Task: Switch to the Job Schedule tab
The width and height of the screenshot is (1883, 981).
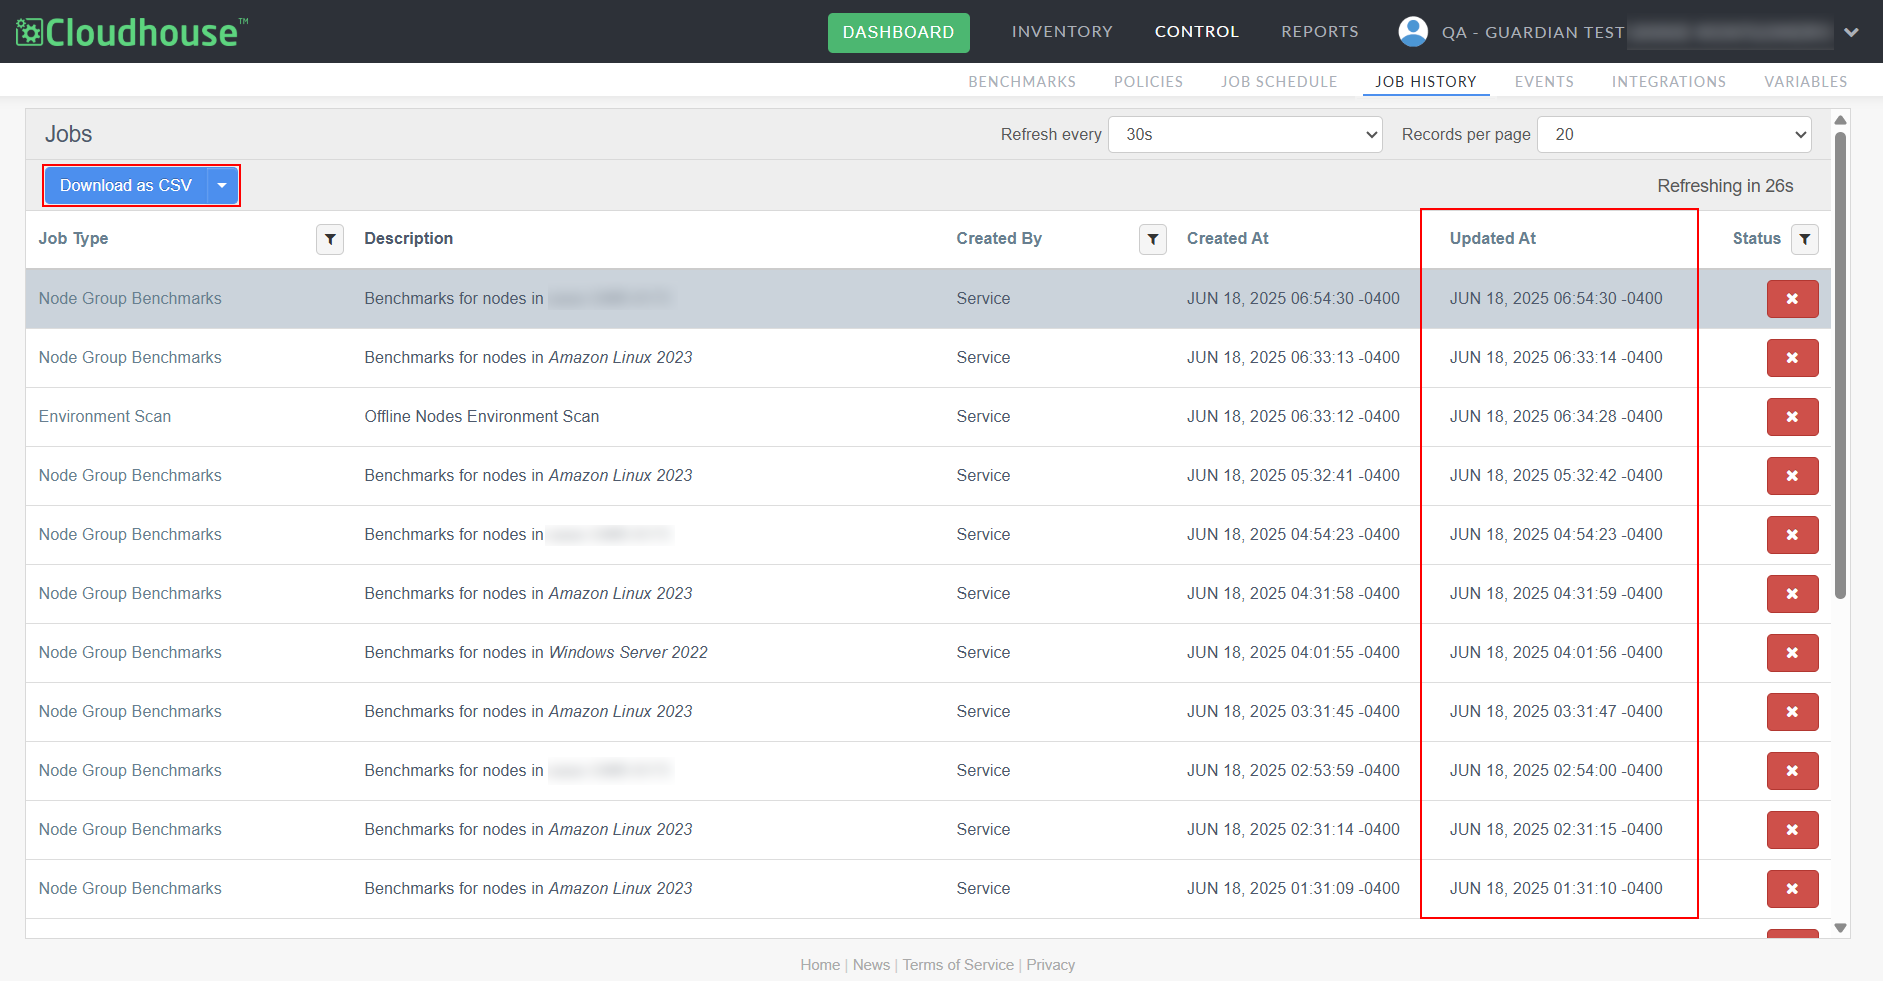Action: pyautogui.click(x=1278, y=82)
